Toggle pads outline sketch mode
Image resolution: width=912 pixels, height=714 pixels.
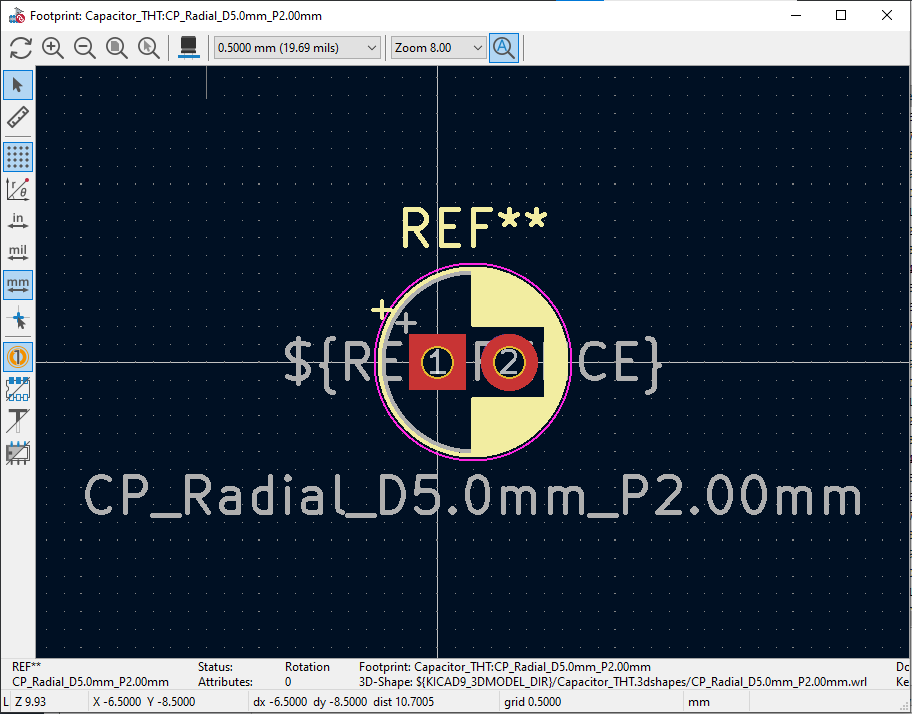(x=18, y=389)
